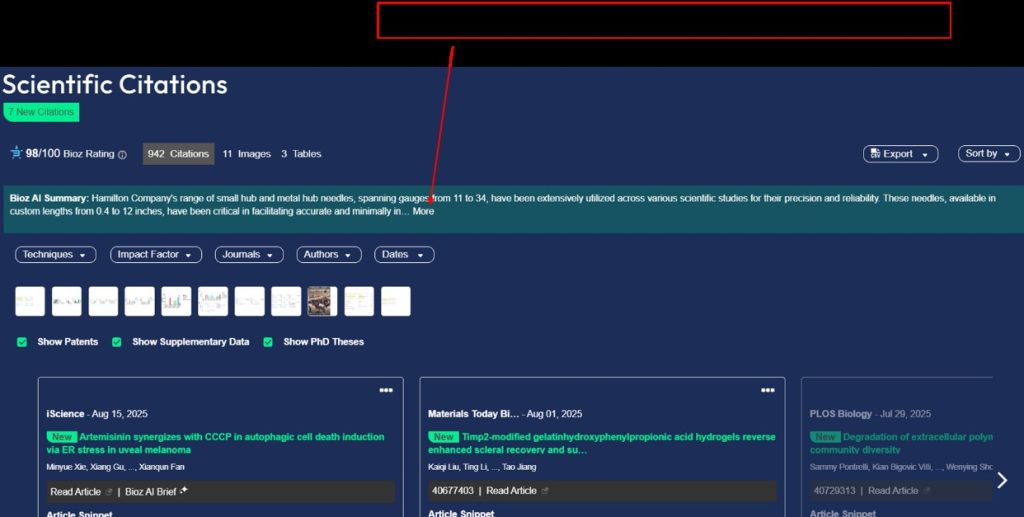Image resolution: width=1024 pixels, height=517 pixels.
Task: Open the brown photo image thumbnail
Action: [x=320, y=301]
